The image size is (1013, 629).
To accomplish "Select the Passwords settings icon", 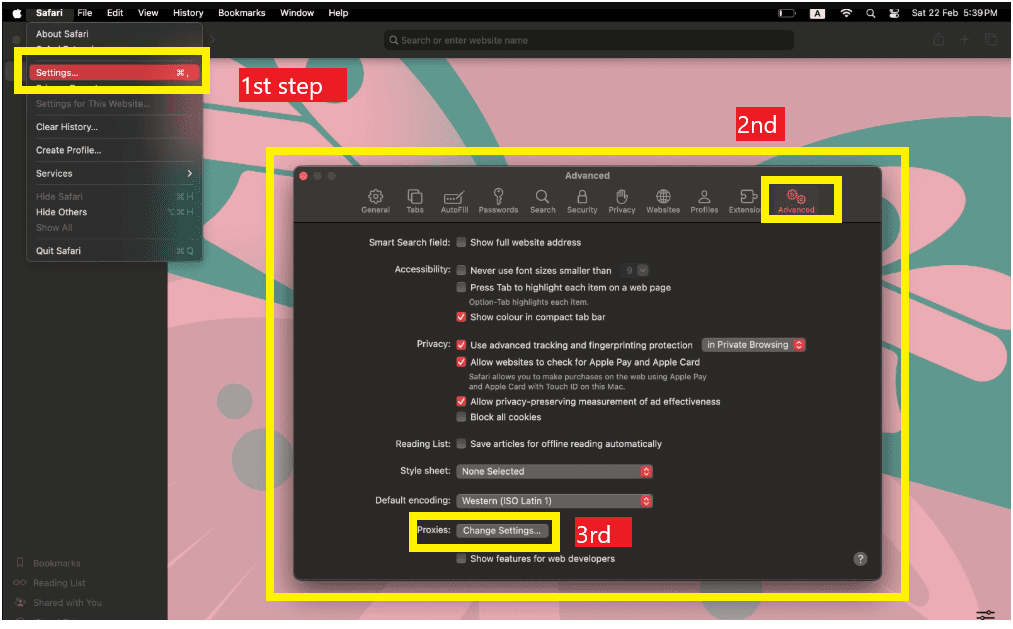I will pos(498,200).
